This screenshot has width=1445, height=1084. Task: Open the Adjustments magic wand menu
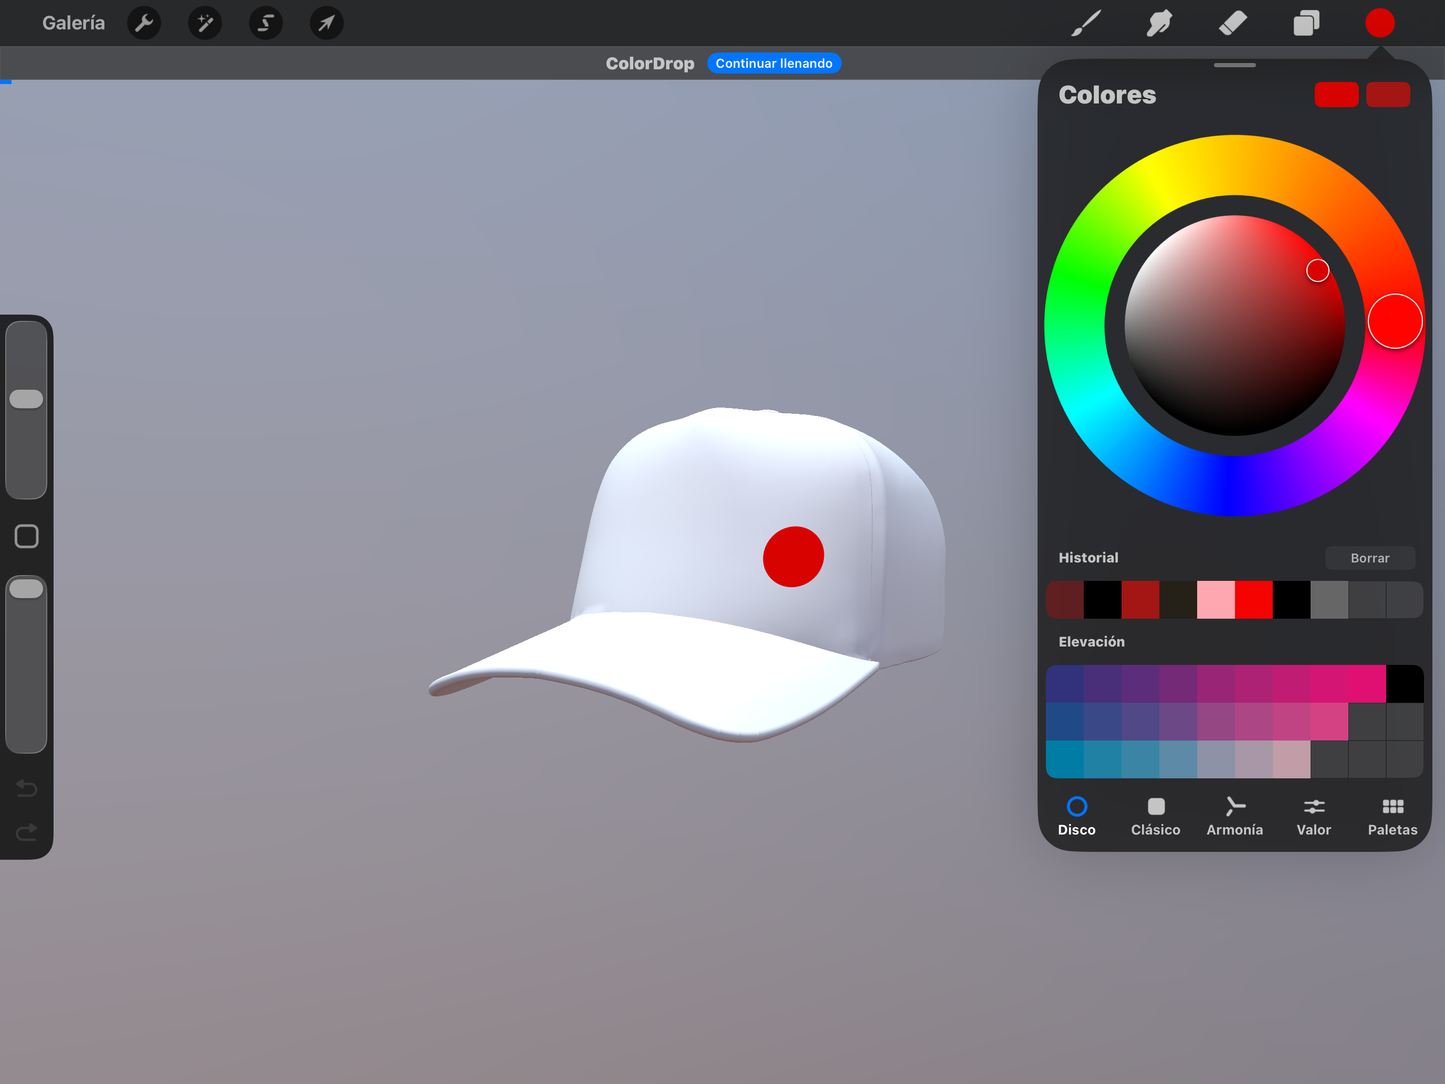(205, 23)
